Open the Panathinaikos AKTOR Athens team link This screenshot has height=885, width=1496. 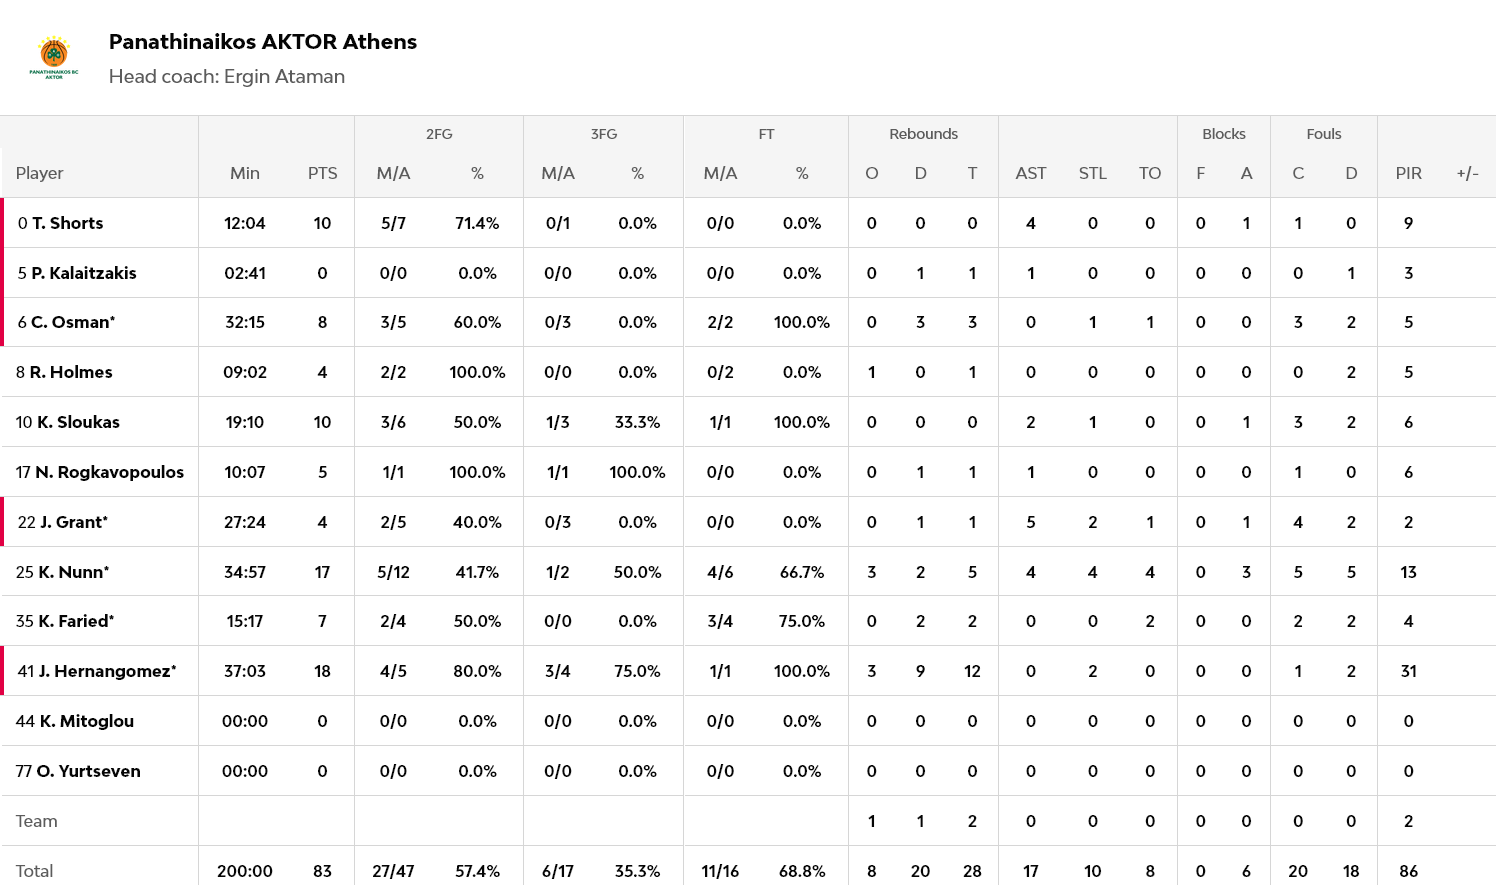(x=262, y=42)
